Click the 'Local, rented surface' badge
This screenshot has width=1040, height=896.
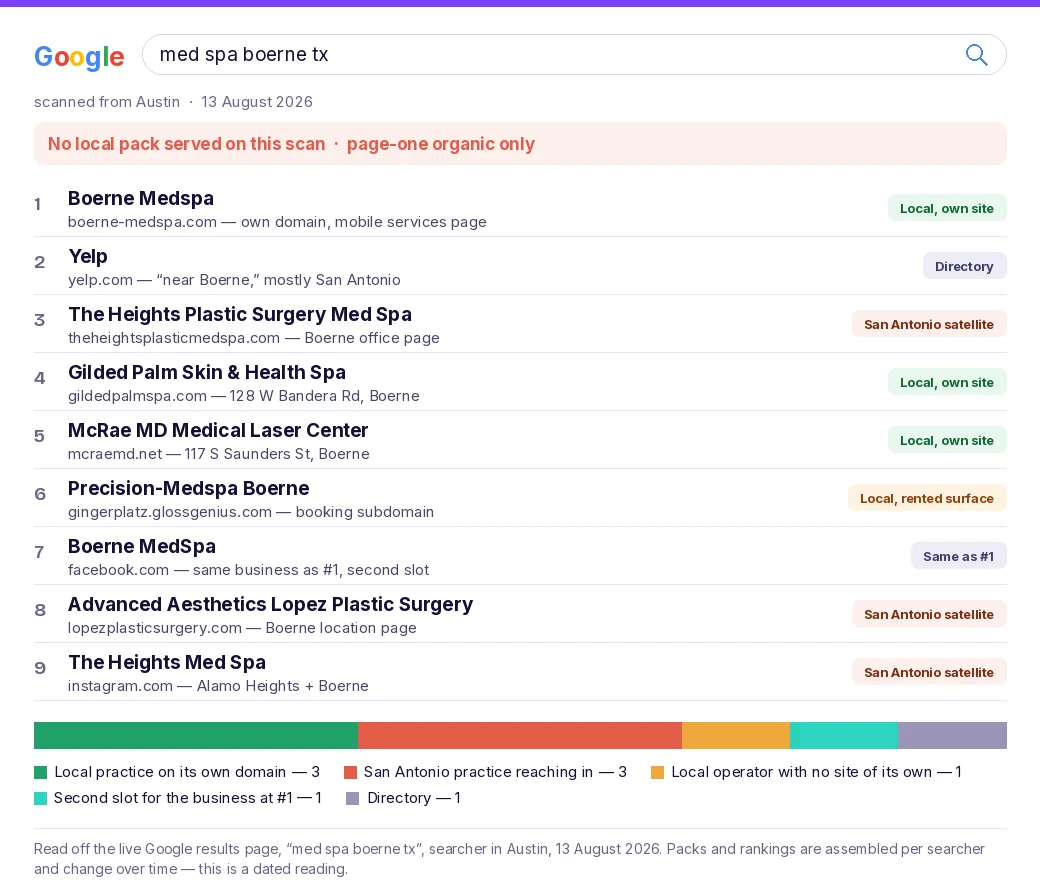tap(927, 498)
